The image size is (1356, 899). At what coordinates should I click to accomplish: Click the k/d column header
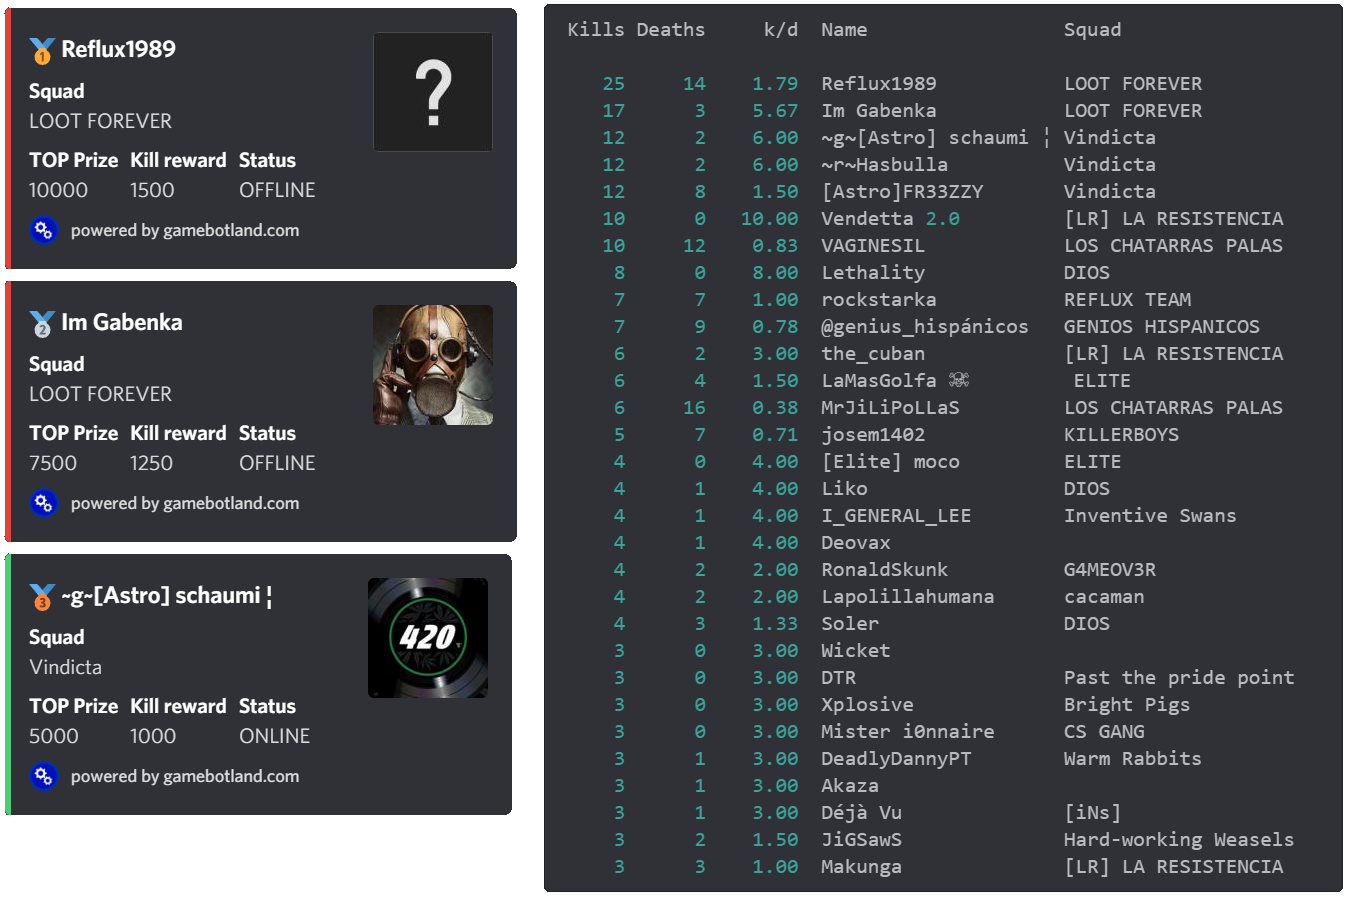[x=780, y=30]
